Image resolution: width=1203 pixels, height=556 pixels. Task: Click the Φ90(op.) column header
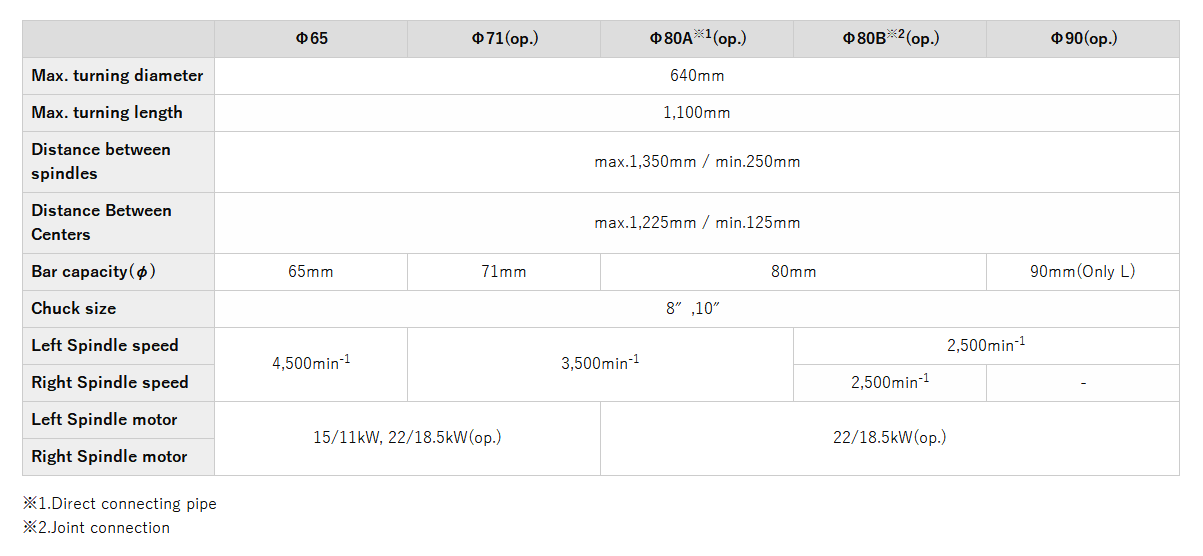coord(1083,39)
